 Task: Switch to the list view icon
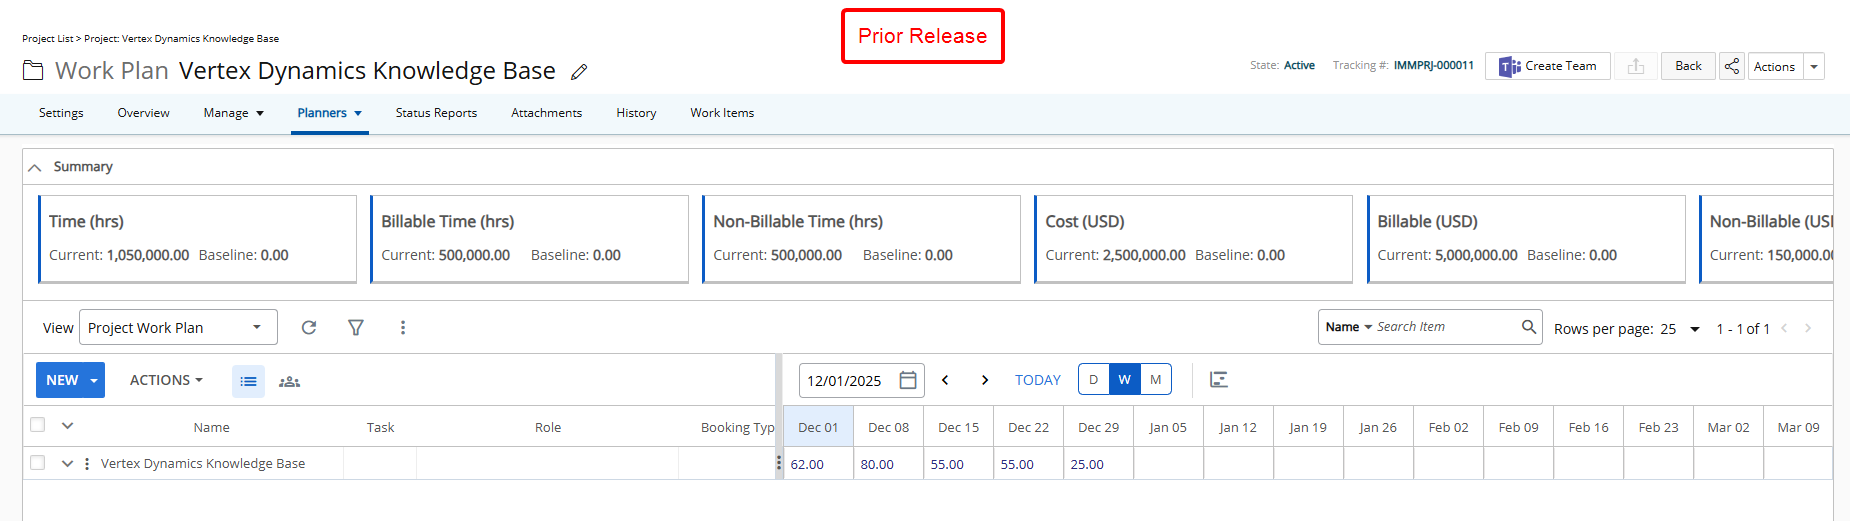pyautogui.click(x=248, y=381)
